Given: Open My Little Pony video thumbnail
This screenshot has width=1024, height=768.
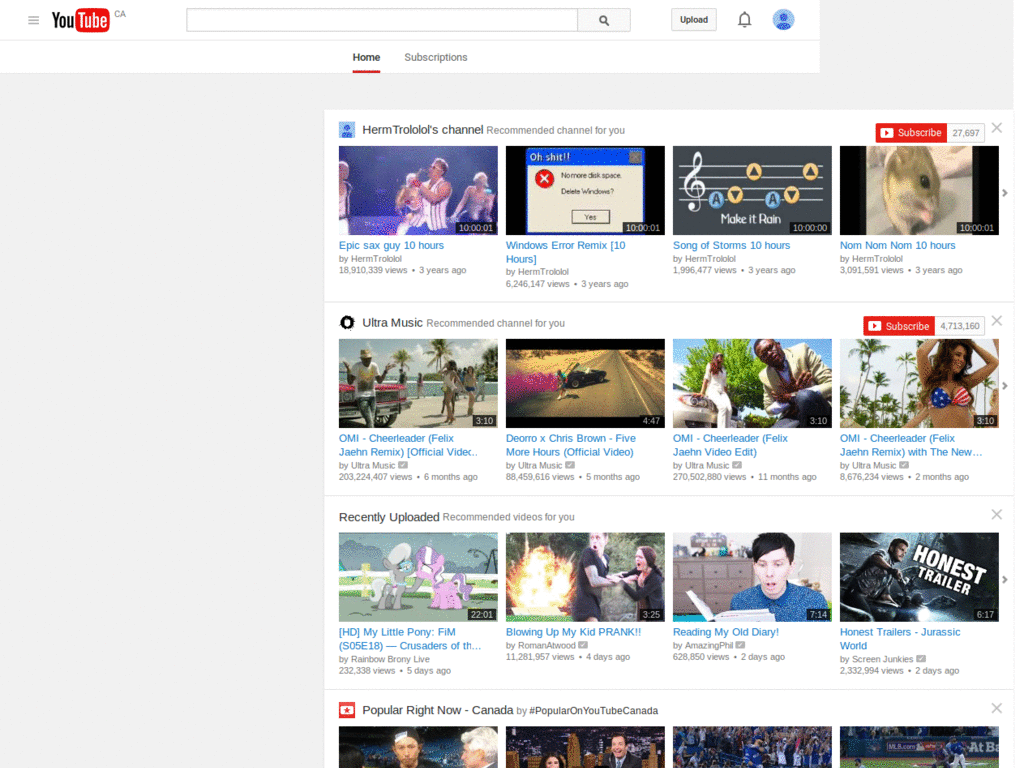Looking at the screenshot, I should click(x=418, y=577).
